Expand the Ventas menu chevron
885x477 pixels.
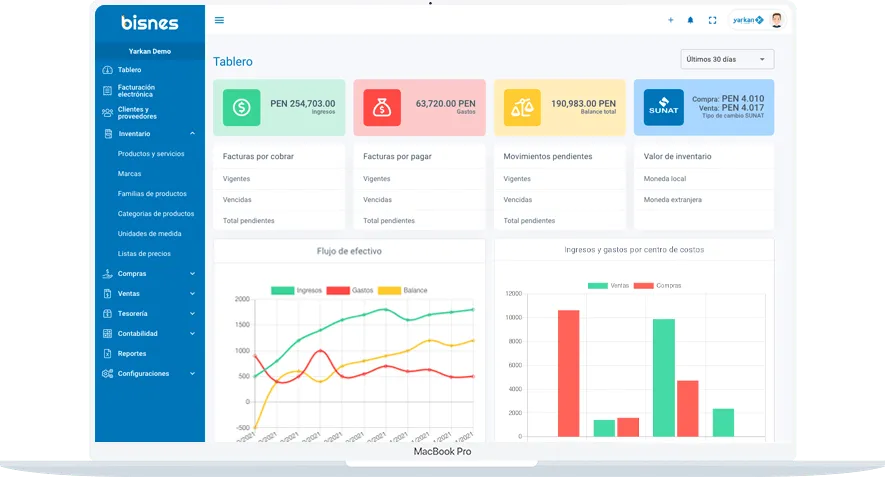pyautogui.click(x=192, y=294)
